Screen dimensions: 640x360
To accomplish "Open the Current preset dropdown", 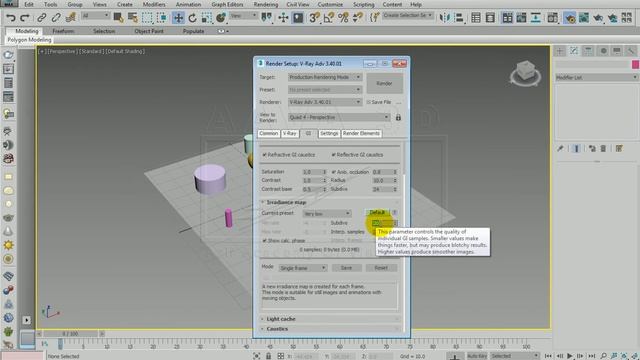I will [x=327, y=213].
